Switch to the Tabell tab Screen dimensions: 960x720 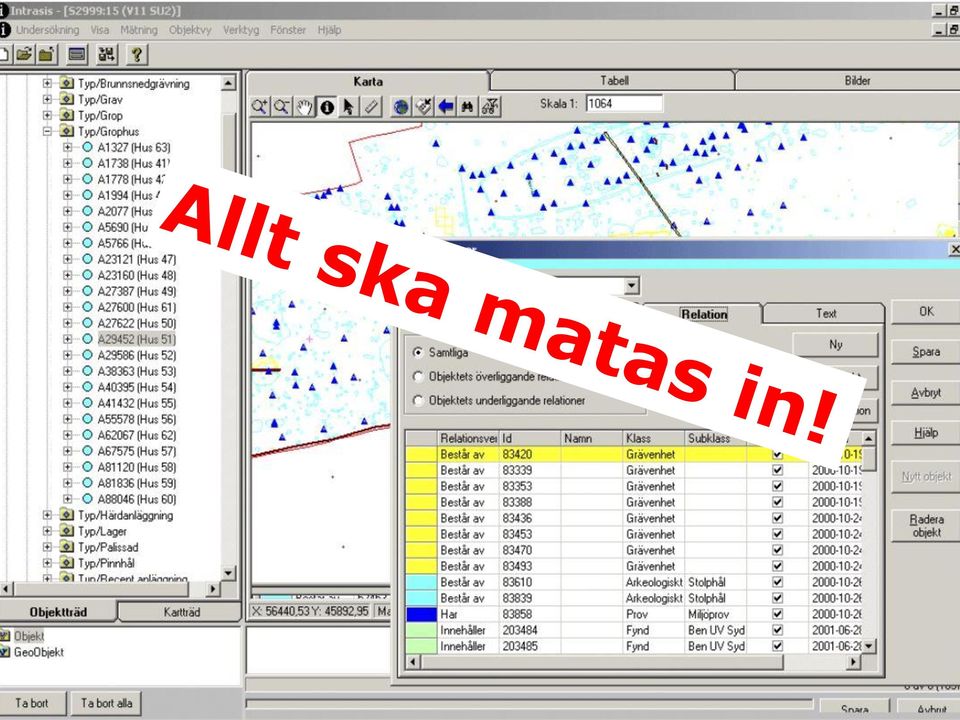click(613, 80)
